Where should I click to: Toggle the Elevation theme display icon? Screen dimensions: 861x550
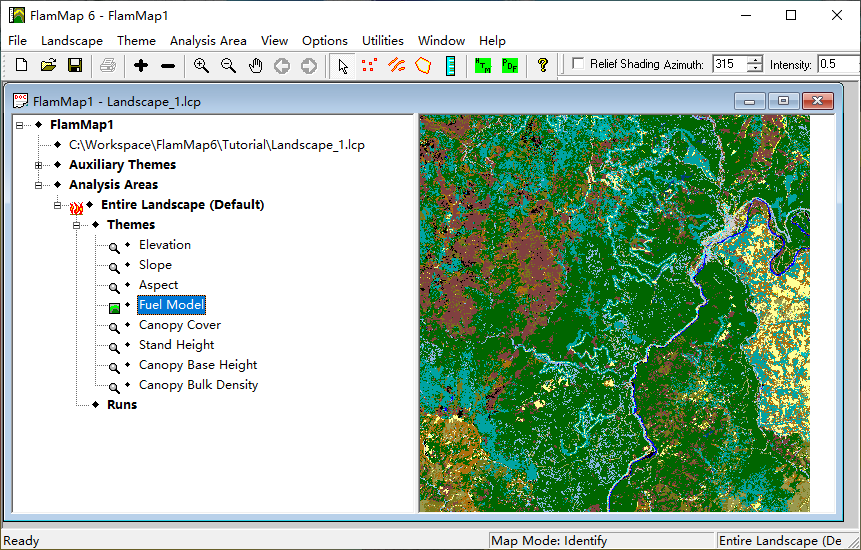click(x=115, y=246)
